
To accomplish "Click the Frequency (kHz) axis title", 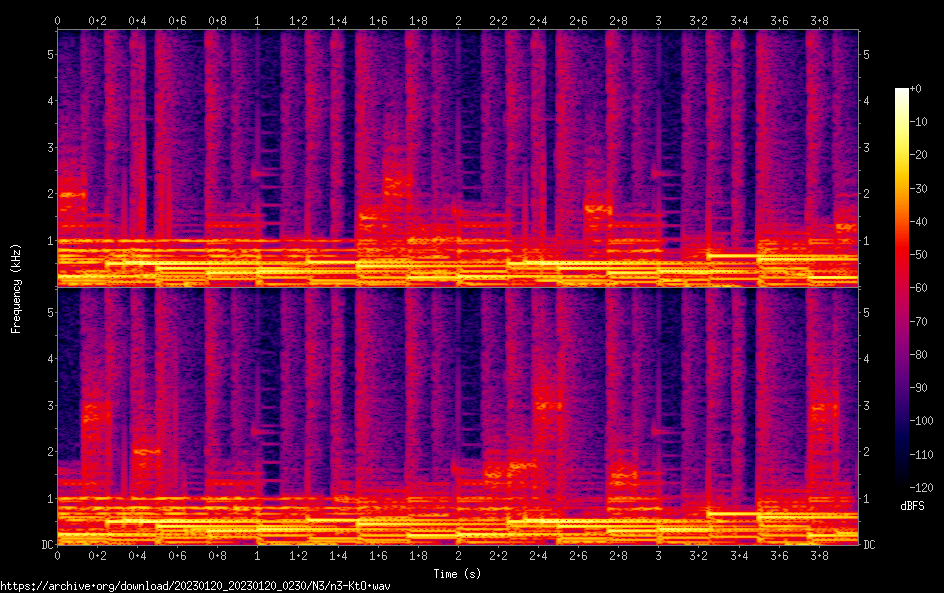I will click(15, 287).
